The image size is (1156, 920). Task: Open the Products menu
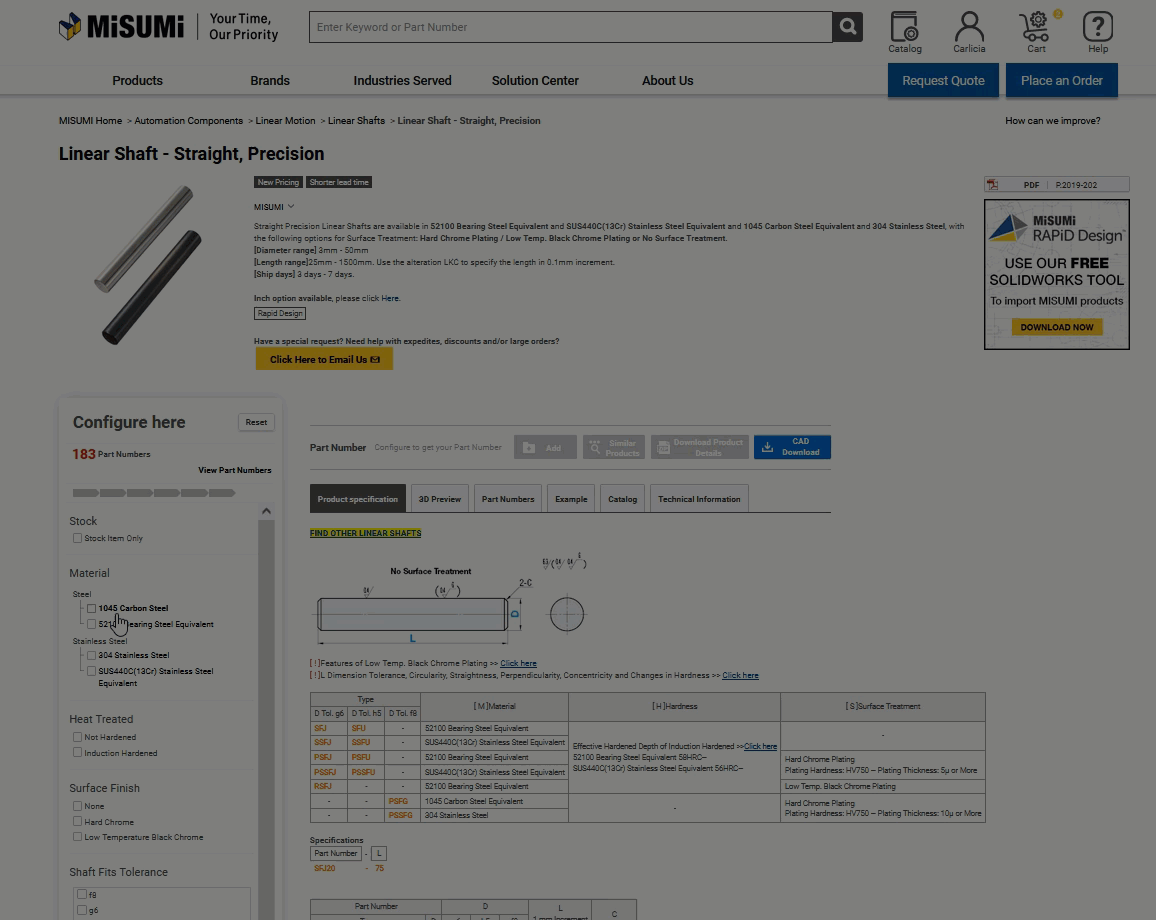[137, 80]
